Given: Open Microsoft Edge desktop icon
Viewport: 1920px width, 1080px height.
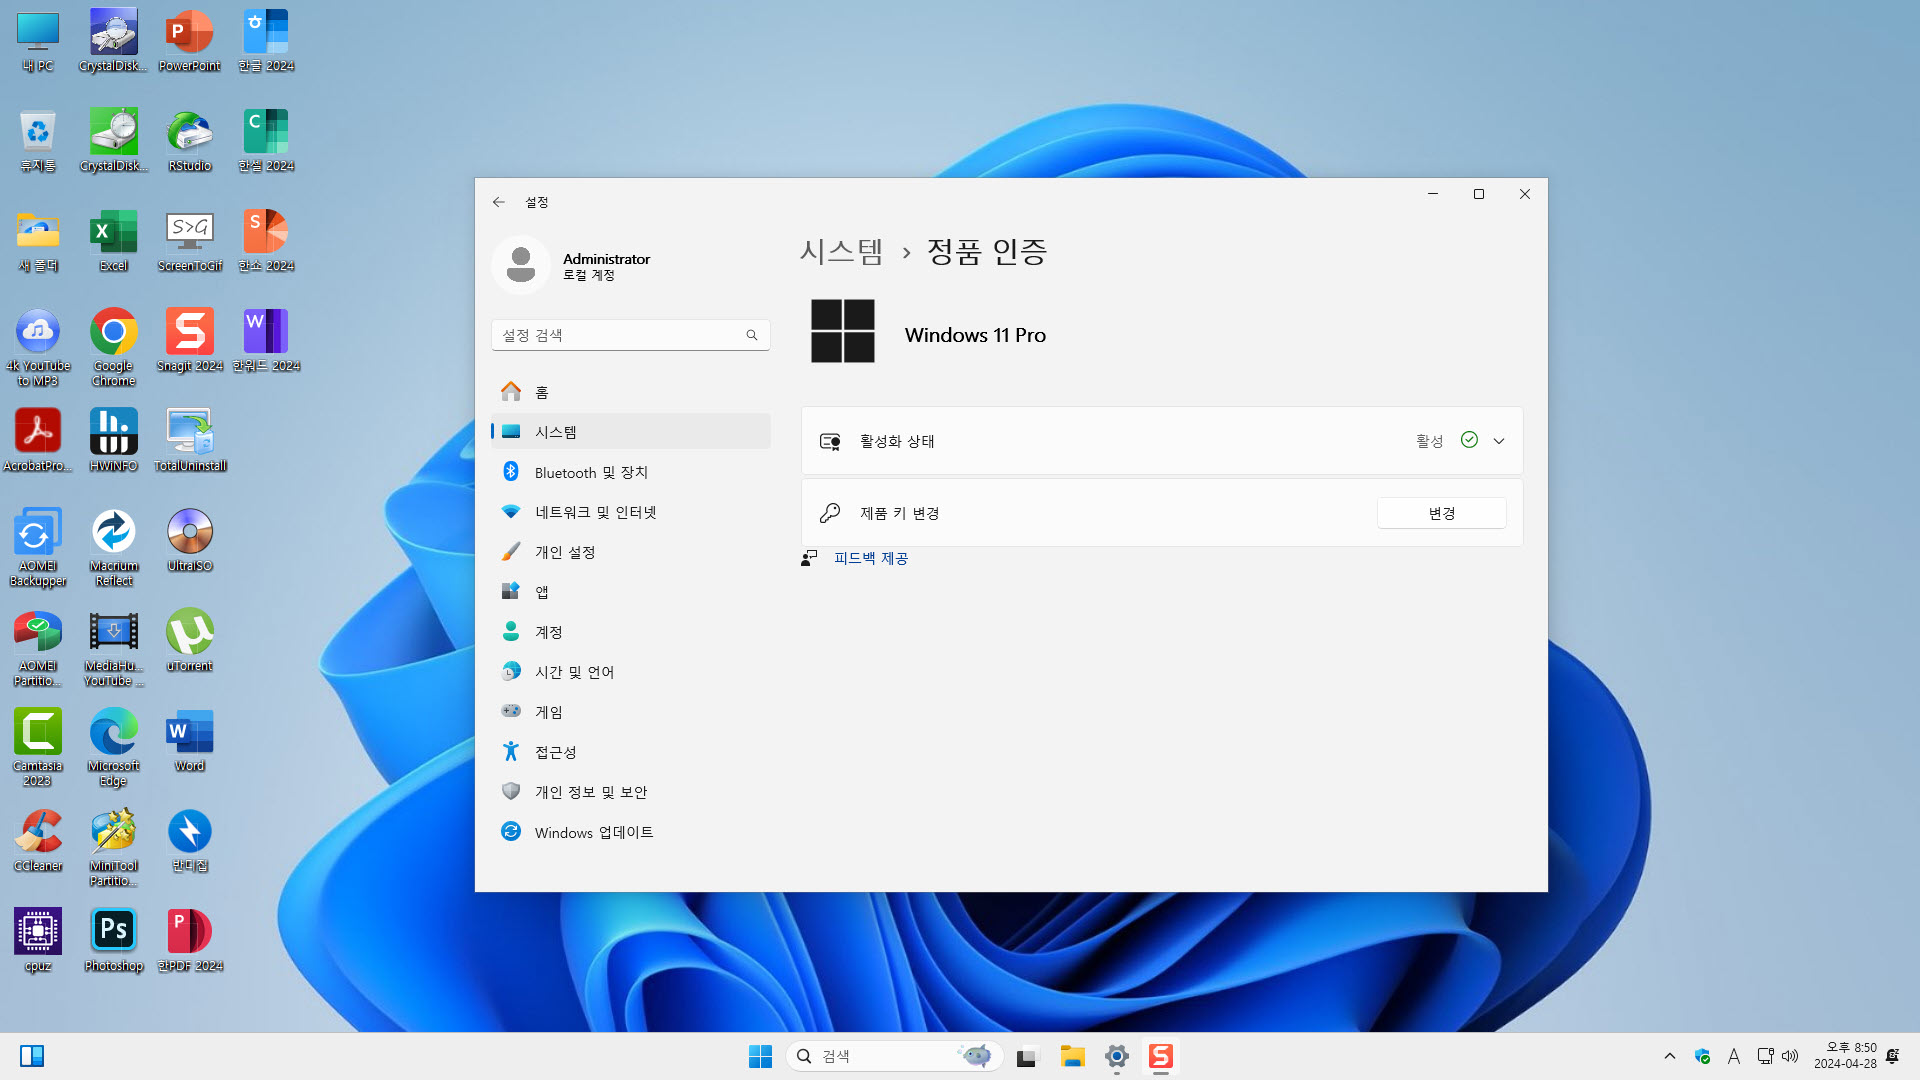Looking at the screenshot, I should click(x=114, y=747).
